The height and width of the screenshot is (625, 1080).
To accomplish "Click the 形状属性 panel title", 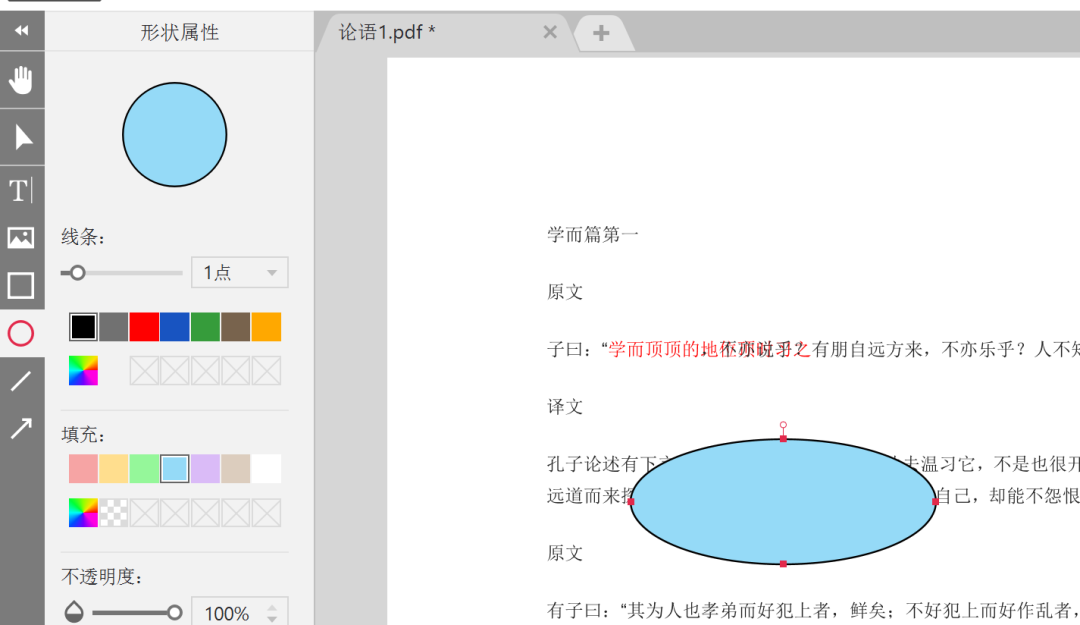I will tap(180, 32).
